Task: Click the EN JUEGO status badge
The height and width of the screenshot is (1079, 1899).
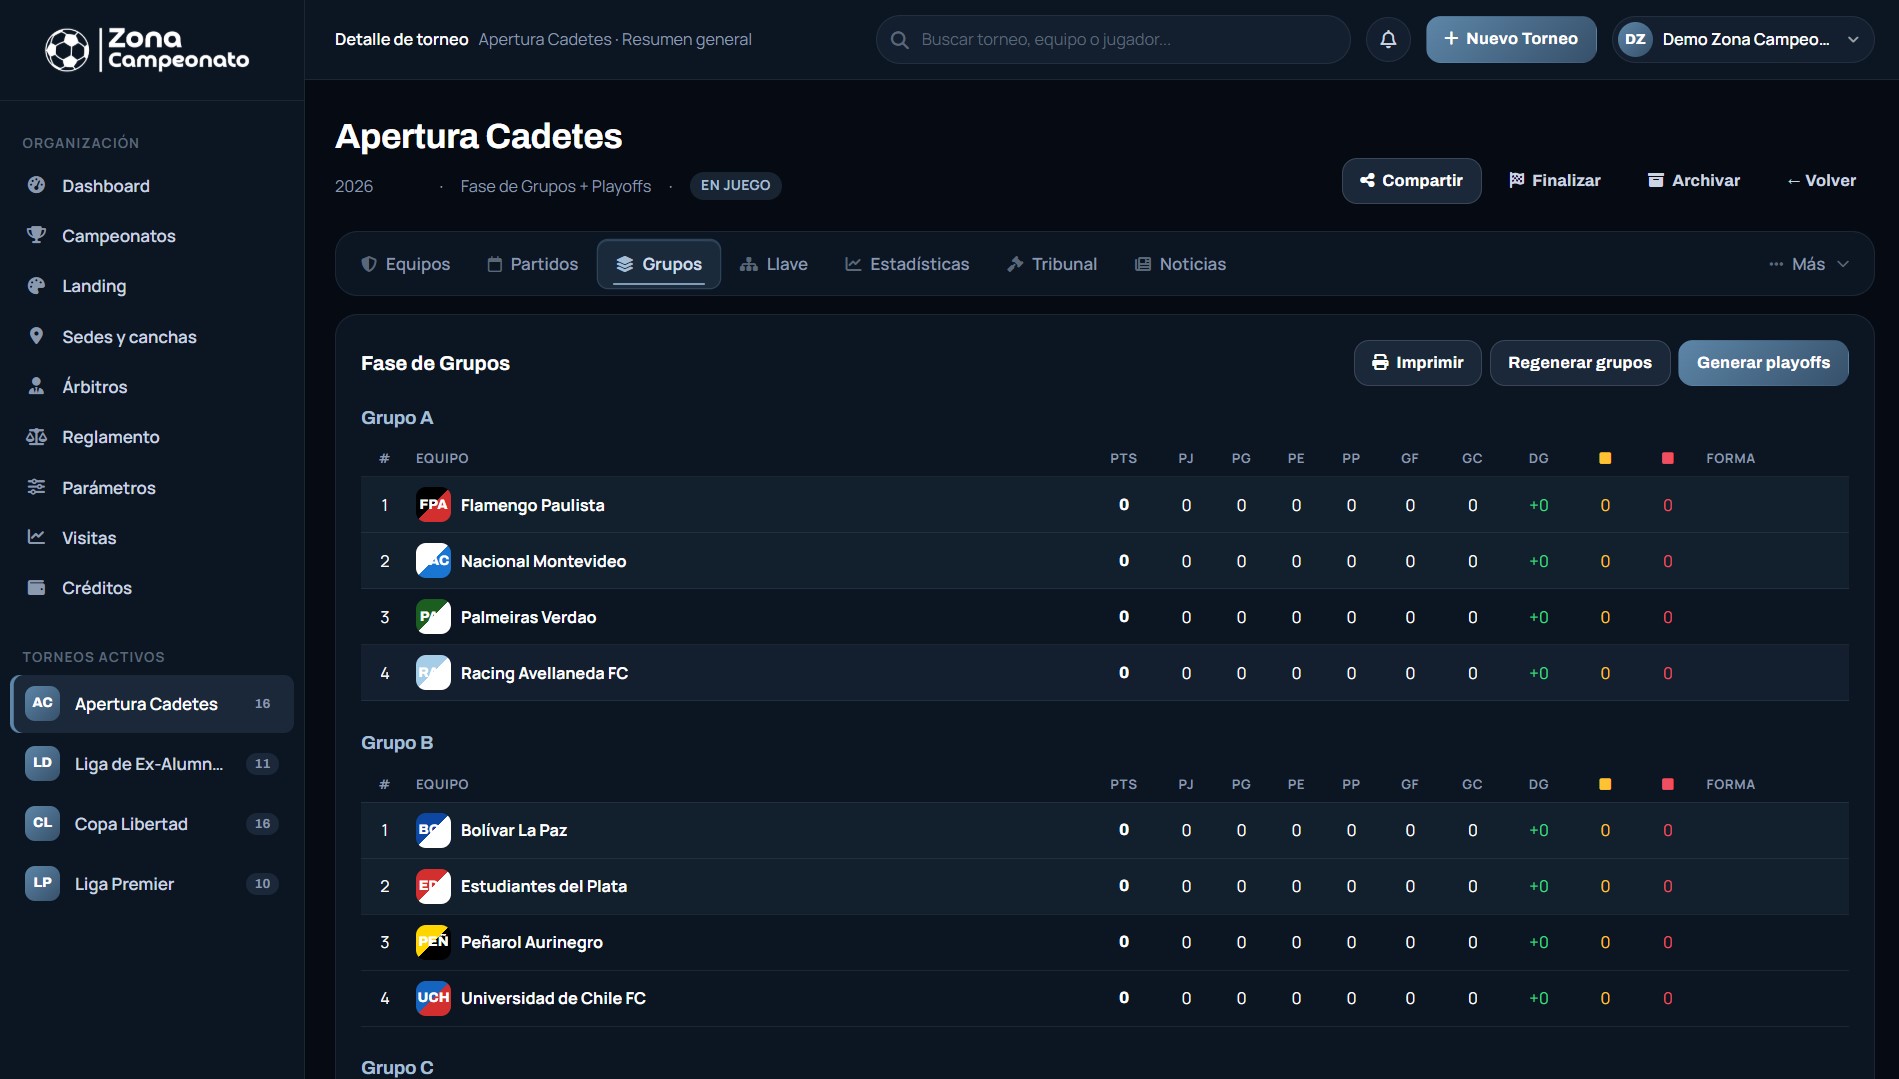Action: pyautogui.click(x=736, y=186)
